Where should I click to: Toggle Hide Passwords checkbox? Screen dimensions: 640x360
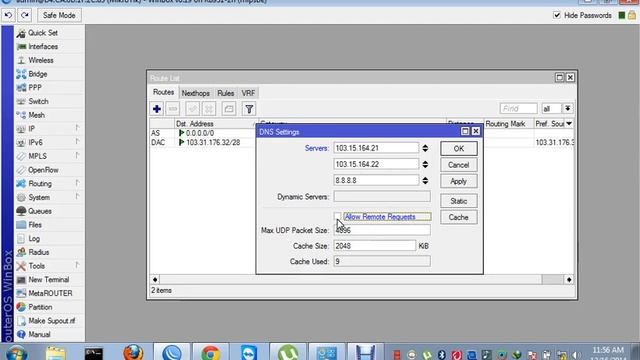pyautogui.click(x=557, y=15)
